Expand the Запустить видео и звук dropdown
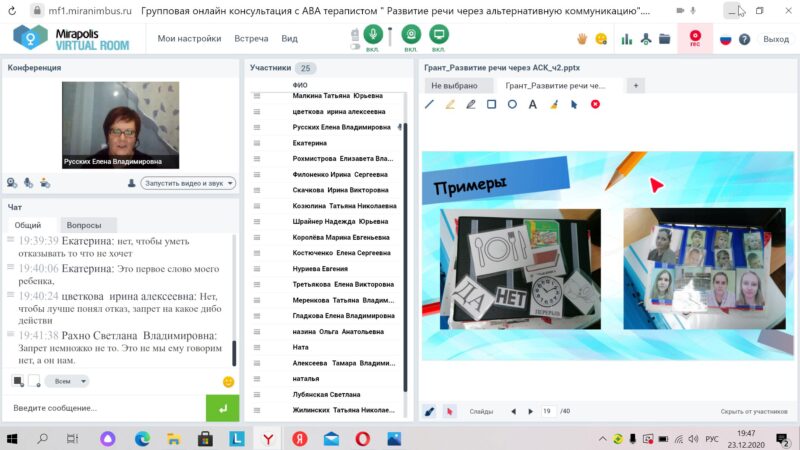This screenshot has height=450, width=800. (188, 183)
